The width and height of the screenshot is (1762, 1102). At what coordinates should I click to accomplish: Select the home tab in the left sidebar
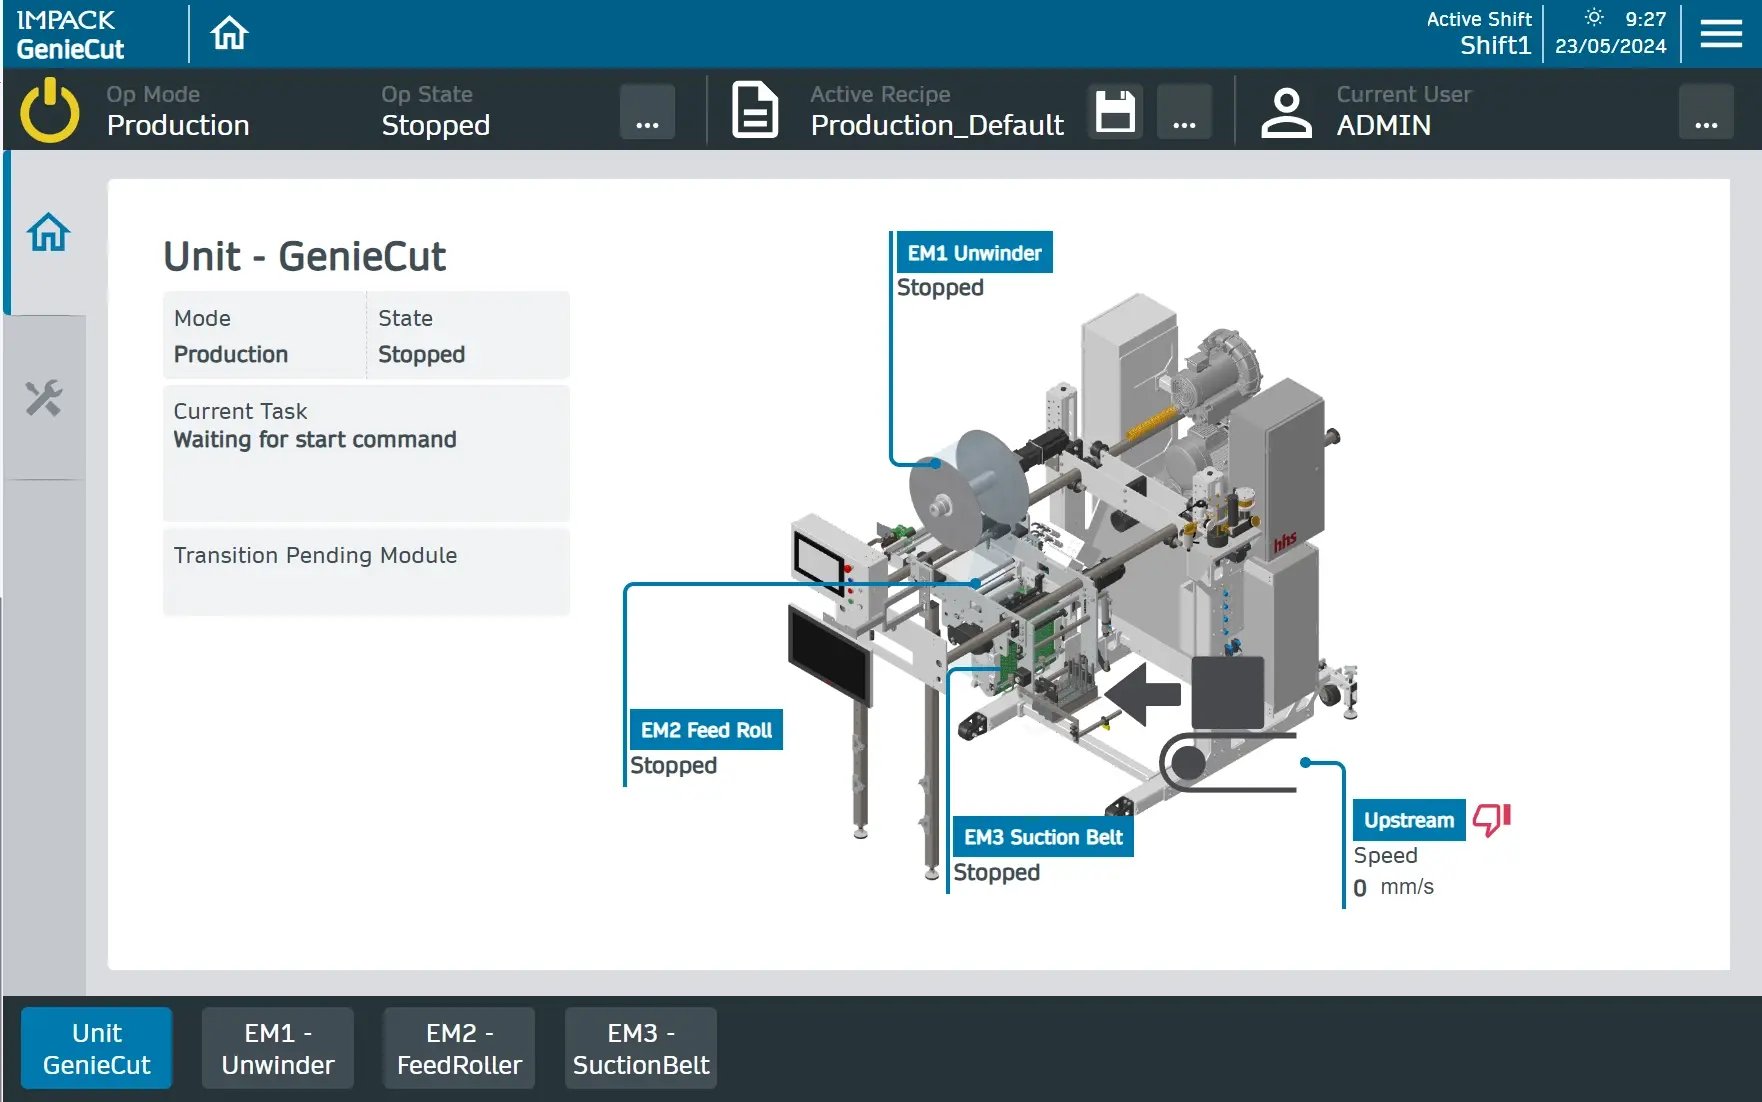tap(46, 231)
